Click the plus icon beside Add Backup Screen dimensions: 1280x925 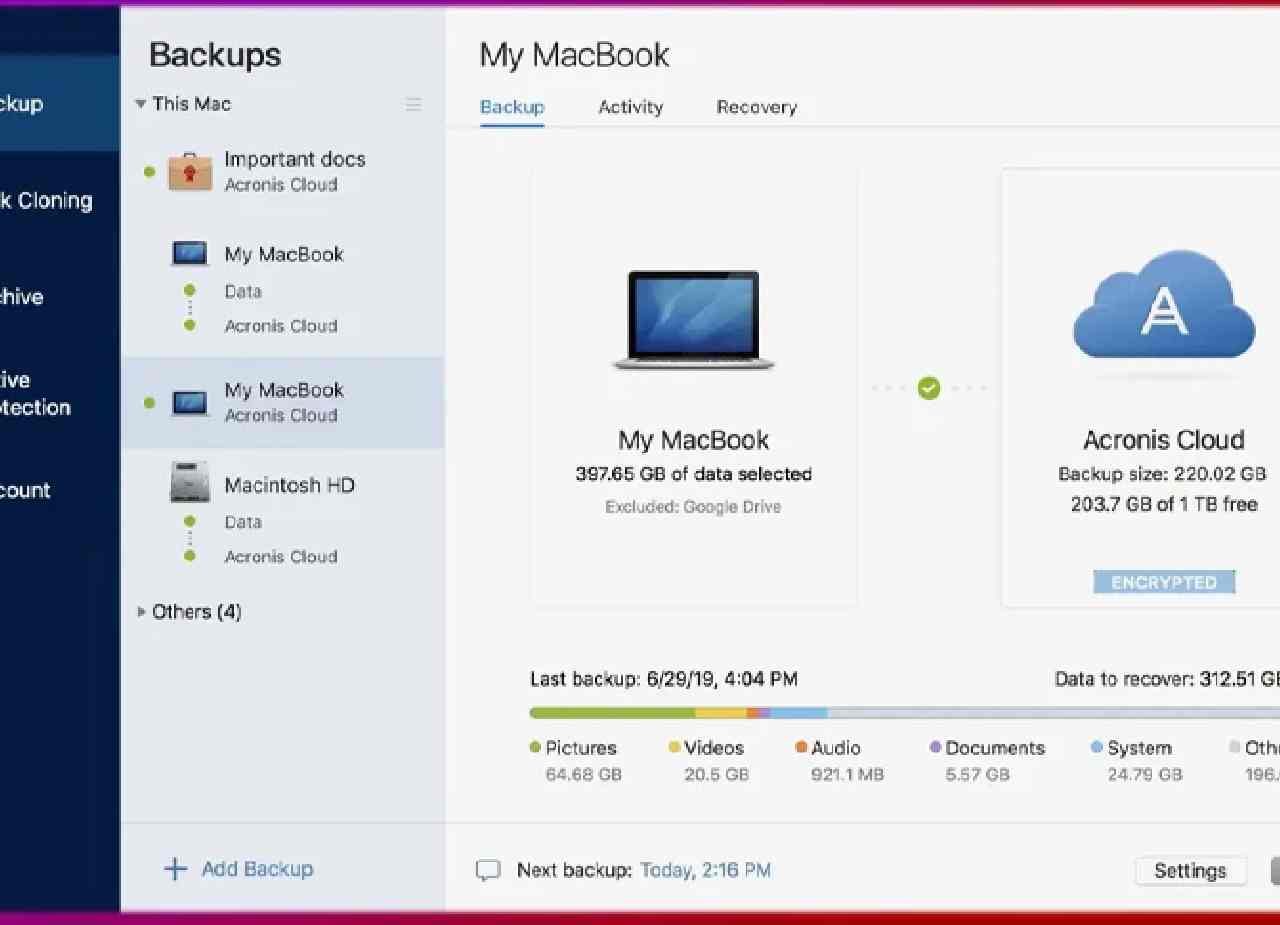pos(175,869)
